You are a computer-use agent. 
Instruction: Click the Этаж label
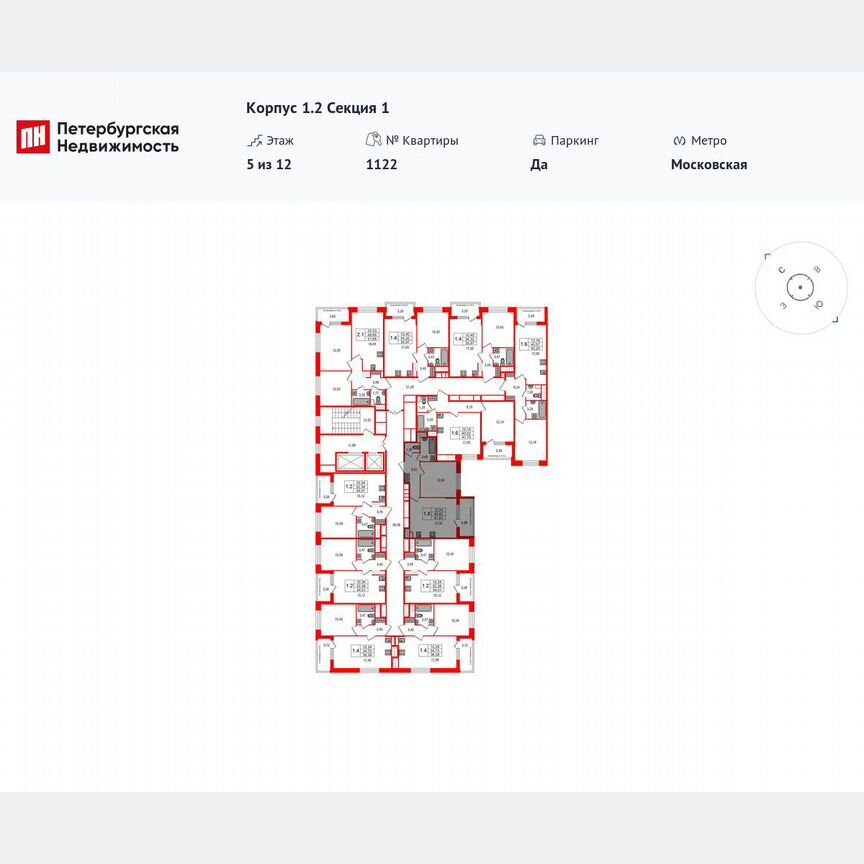click(280, 141)
